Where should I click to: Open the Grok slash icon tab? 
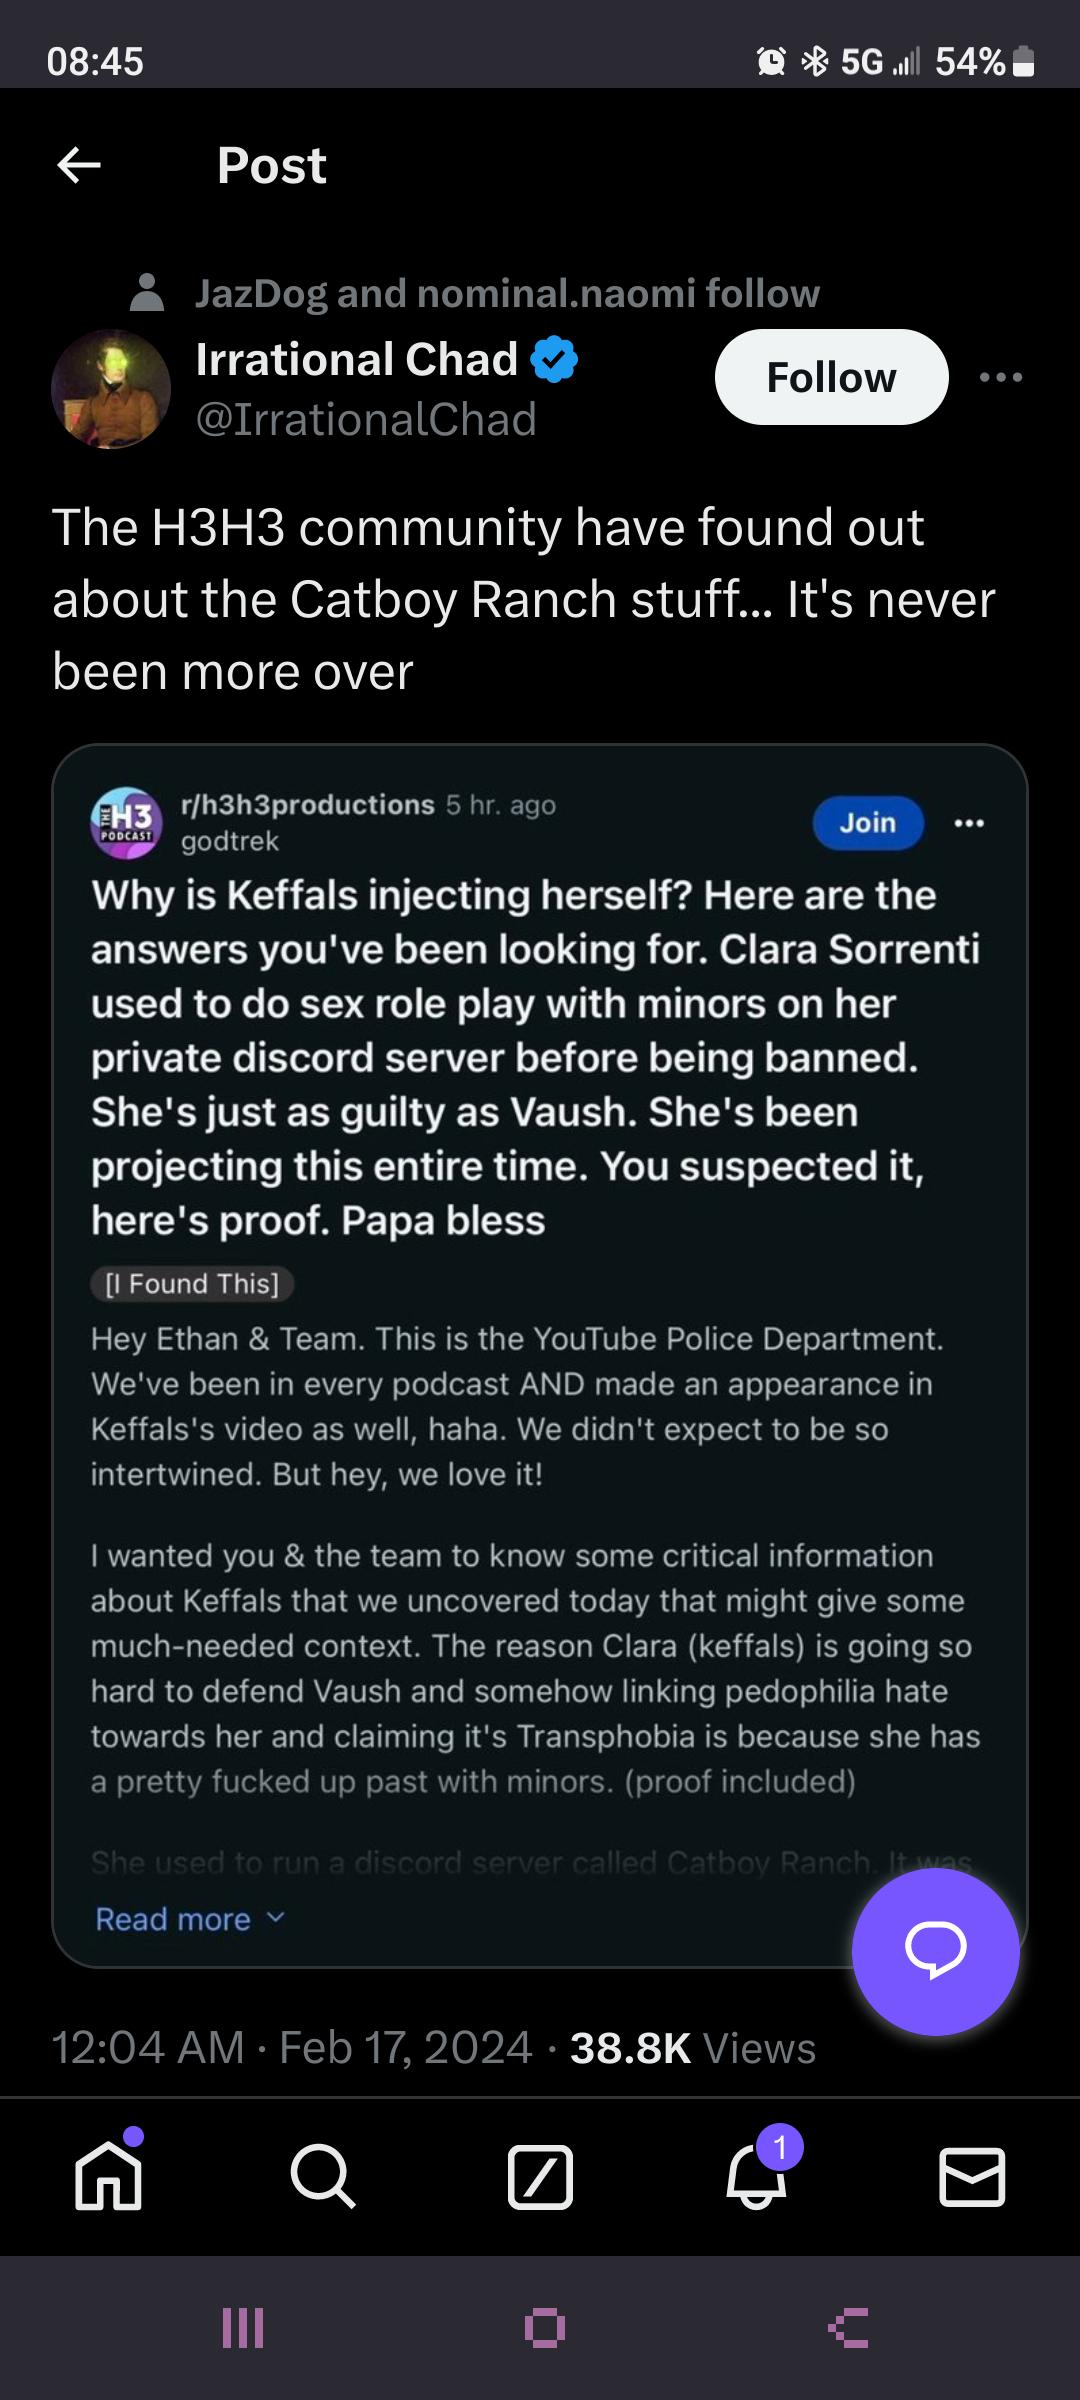(540, 2177)
